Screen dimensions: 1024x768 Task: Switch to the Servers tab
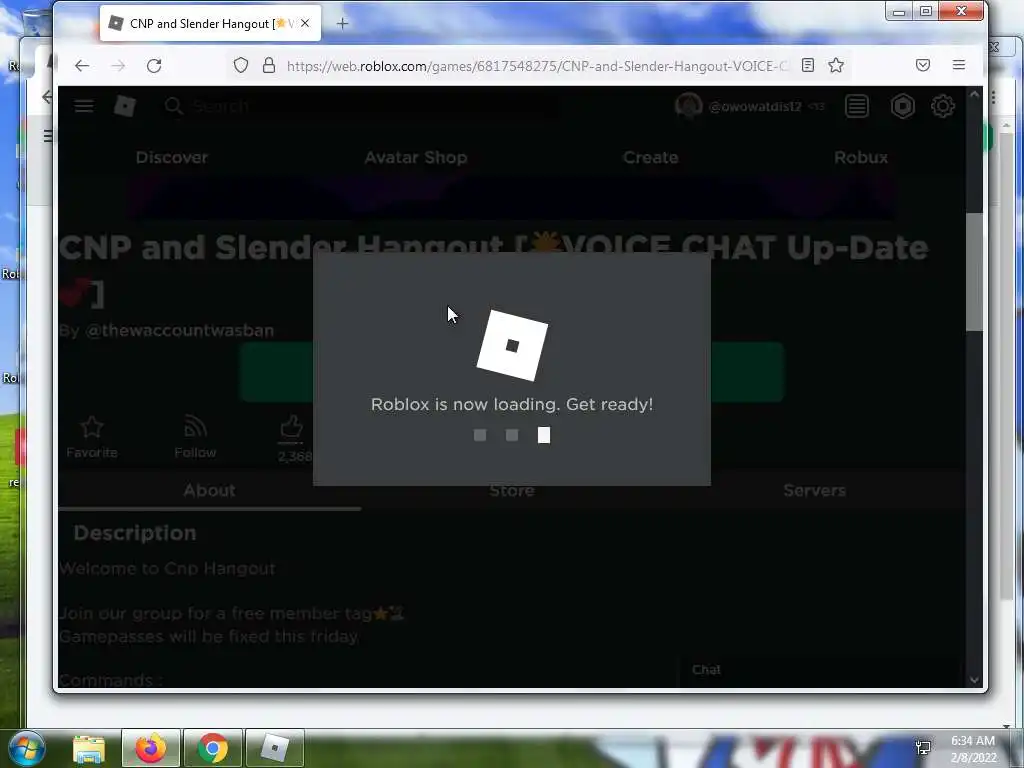(x=814, y=490)
